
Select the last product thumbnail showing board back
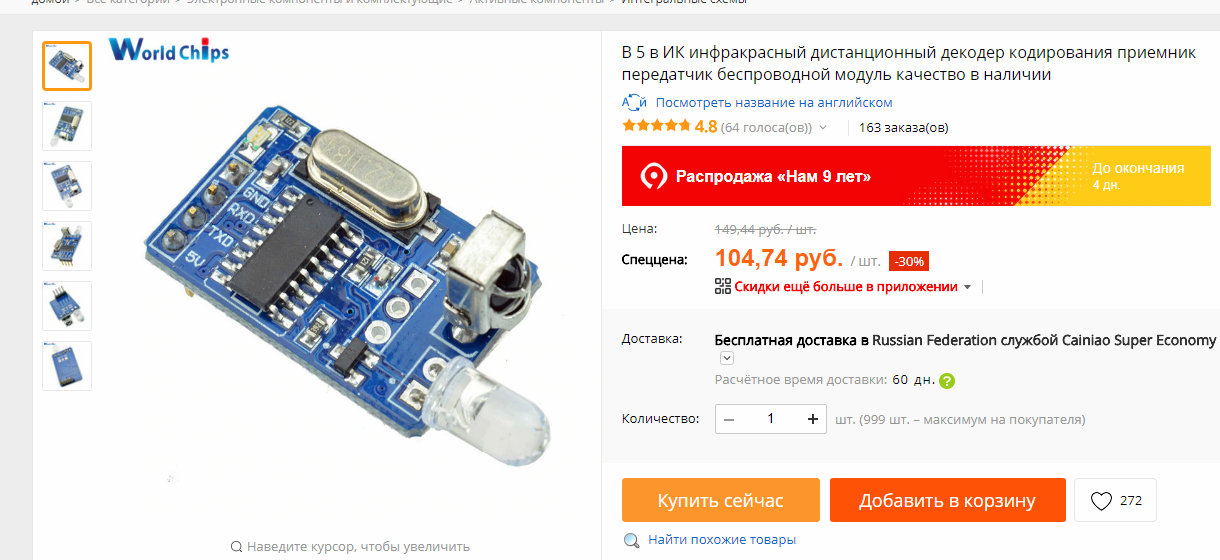click(x=67, y=366)
